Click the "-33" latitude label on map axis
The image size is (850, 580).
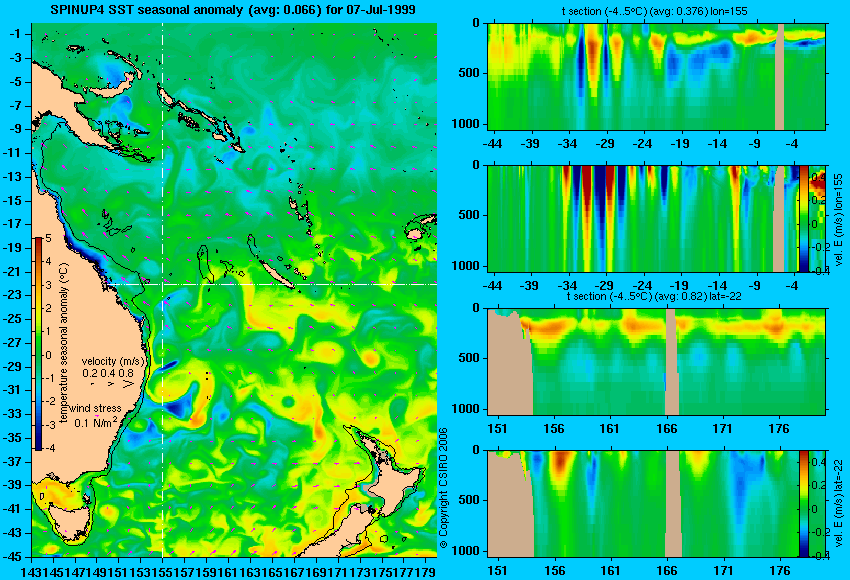[14, 414]
